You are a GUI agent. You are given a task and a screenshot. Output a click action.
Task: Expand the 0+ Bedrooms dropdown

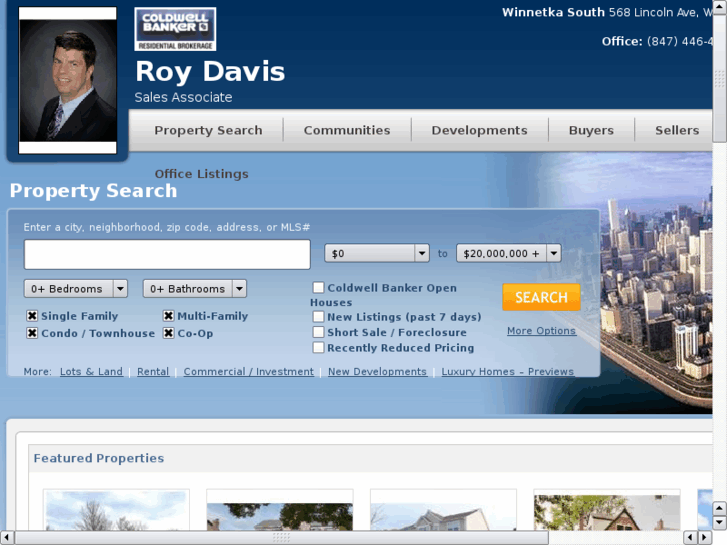76,289
